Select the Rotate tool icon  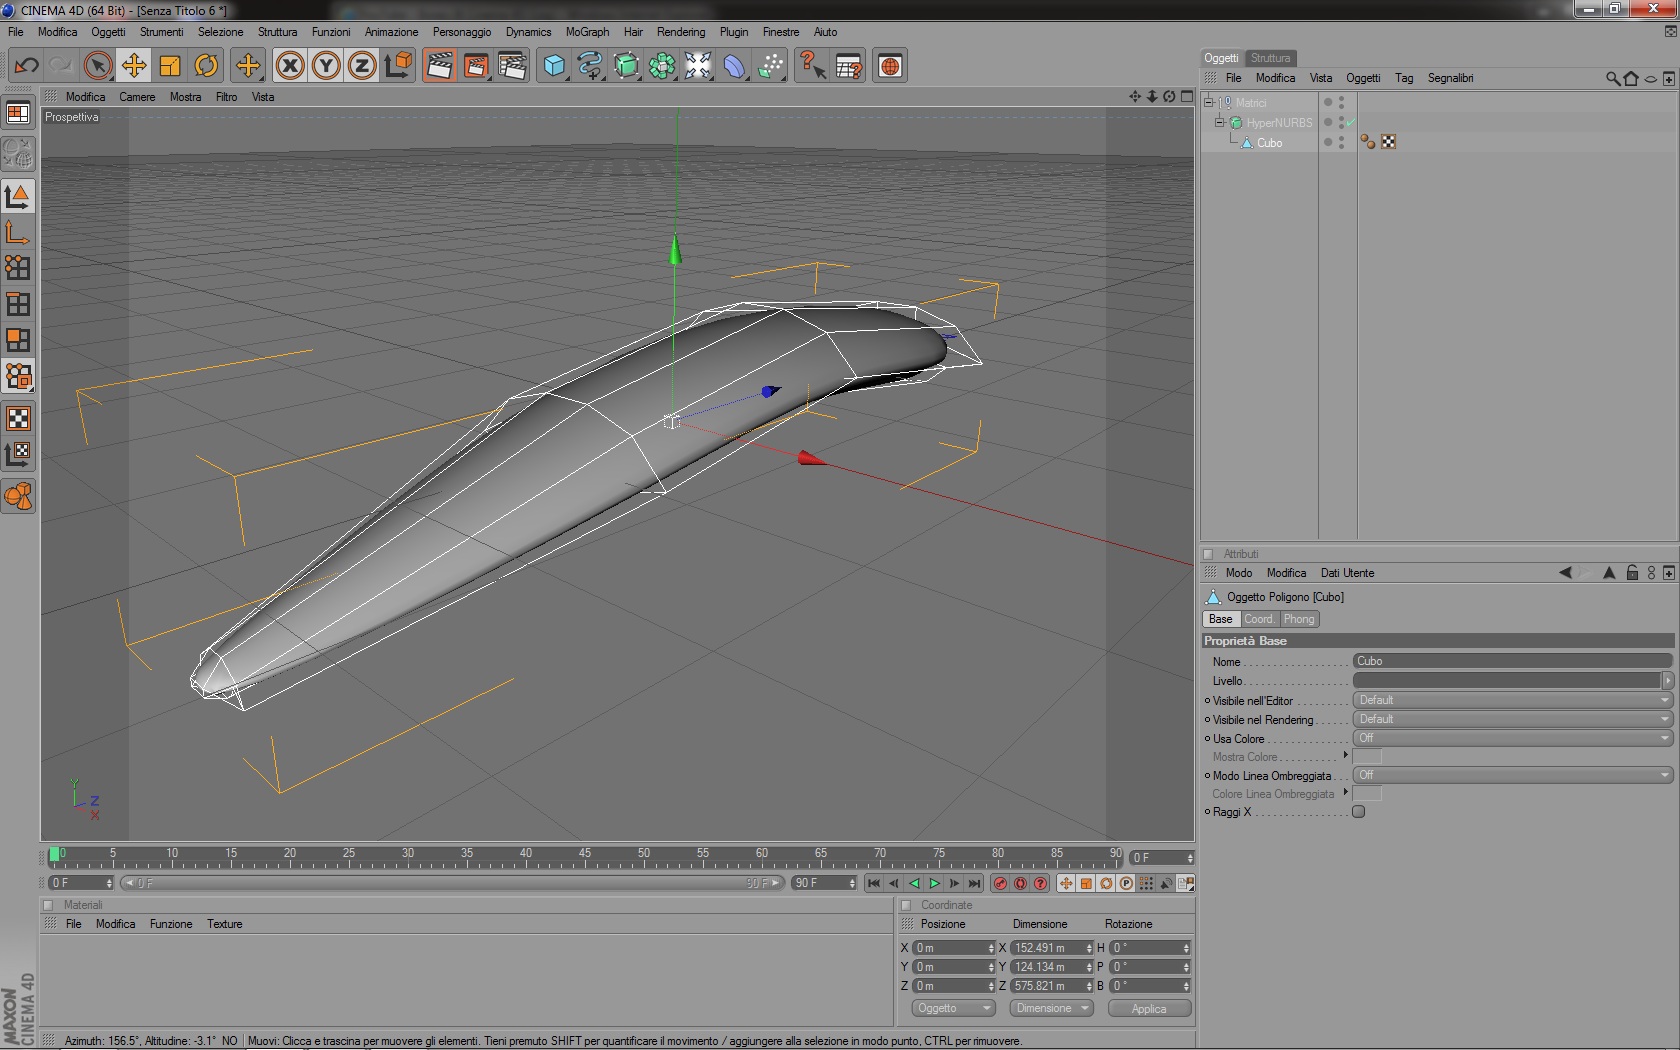(x=206, y=66)
